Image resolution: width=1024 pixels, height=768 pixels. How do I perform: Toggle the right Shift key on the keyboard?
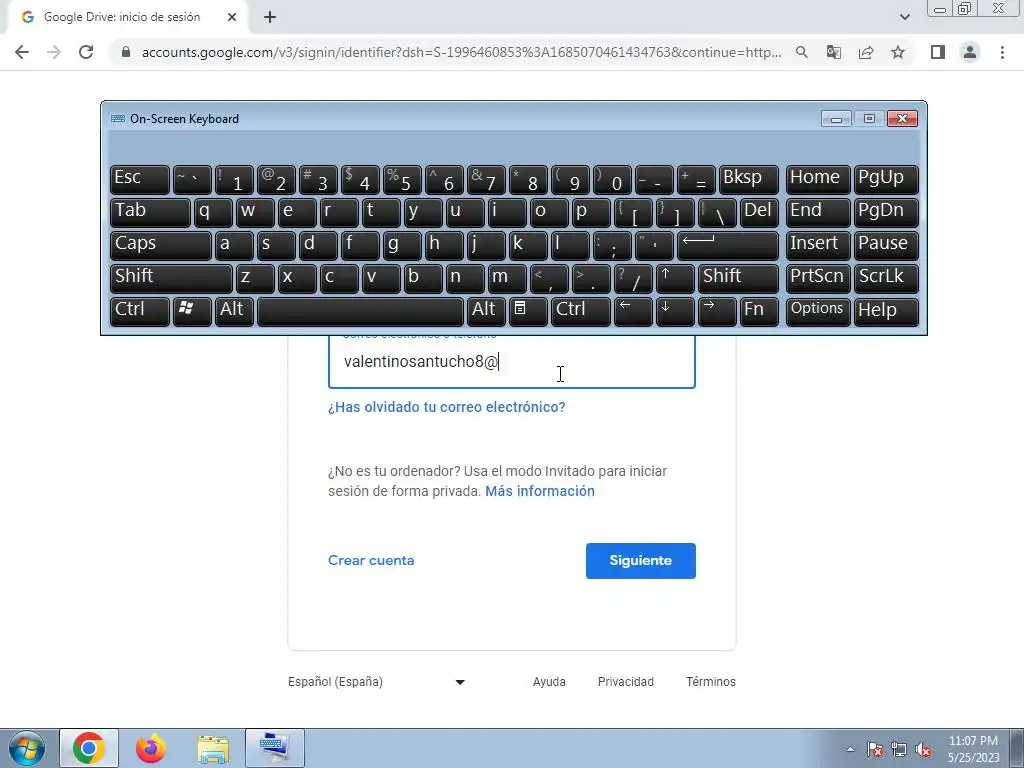[738, 278]
